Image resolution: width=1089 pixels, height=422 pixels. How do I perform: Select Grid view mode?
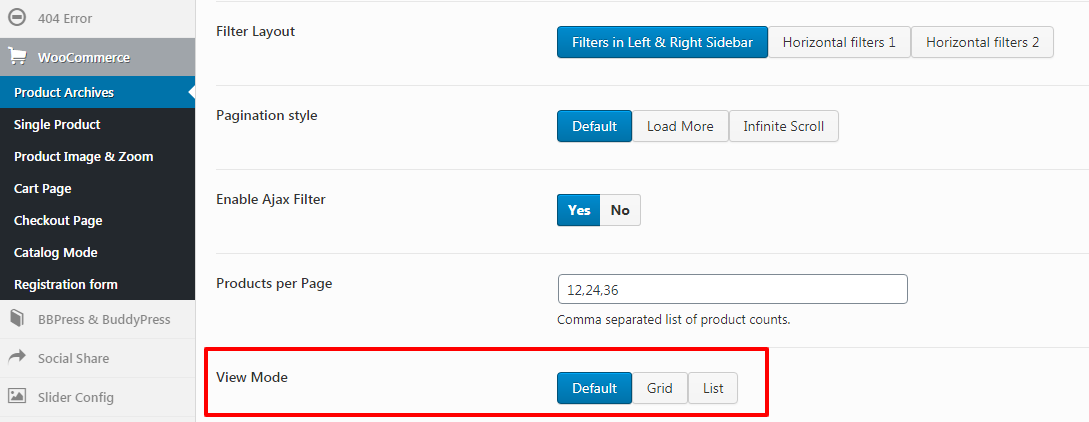click(x=660, y=388)
